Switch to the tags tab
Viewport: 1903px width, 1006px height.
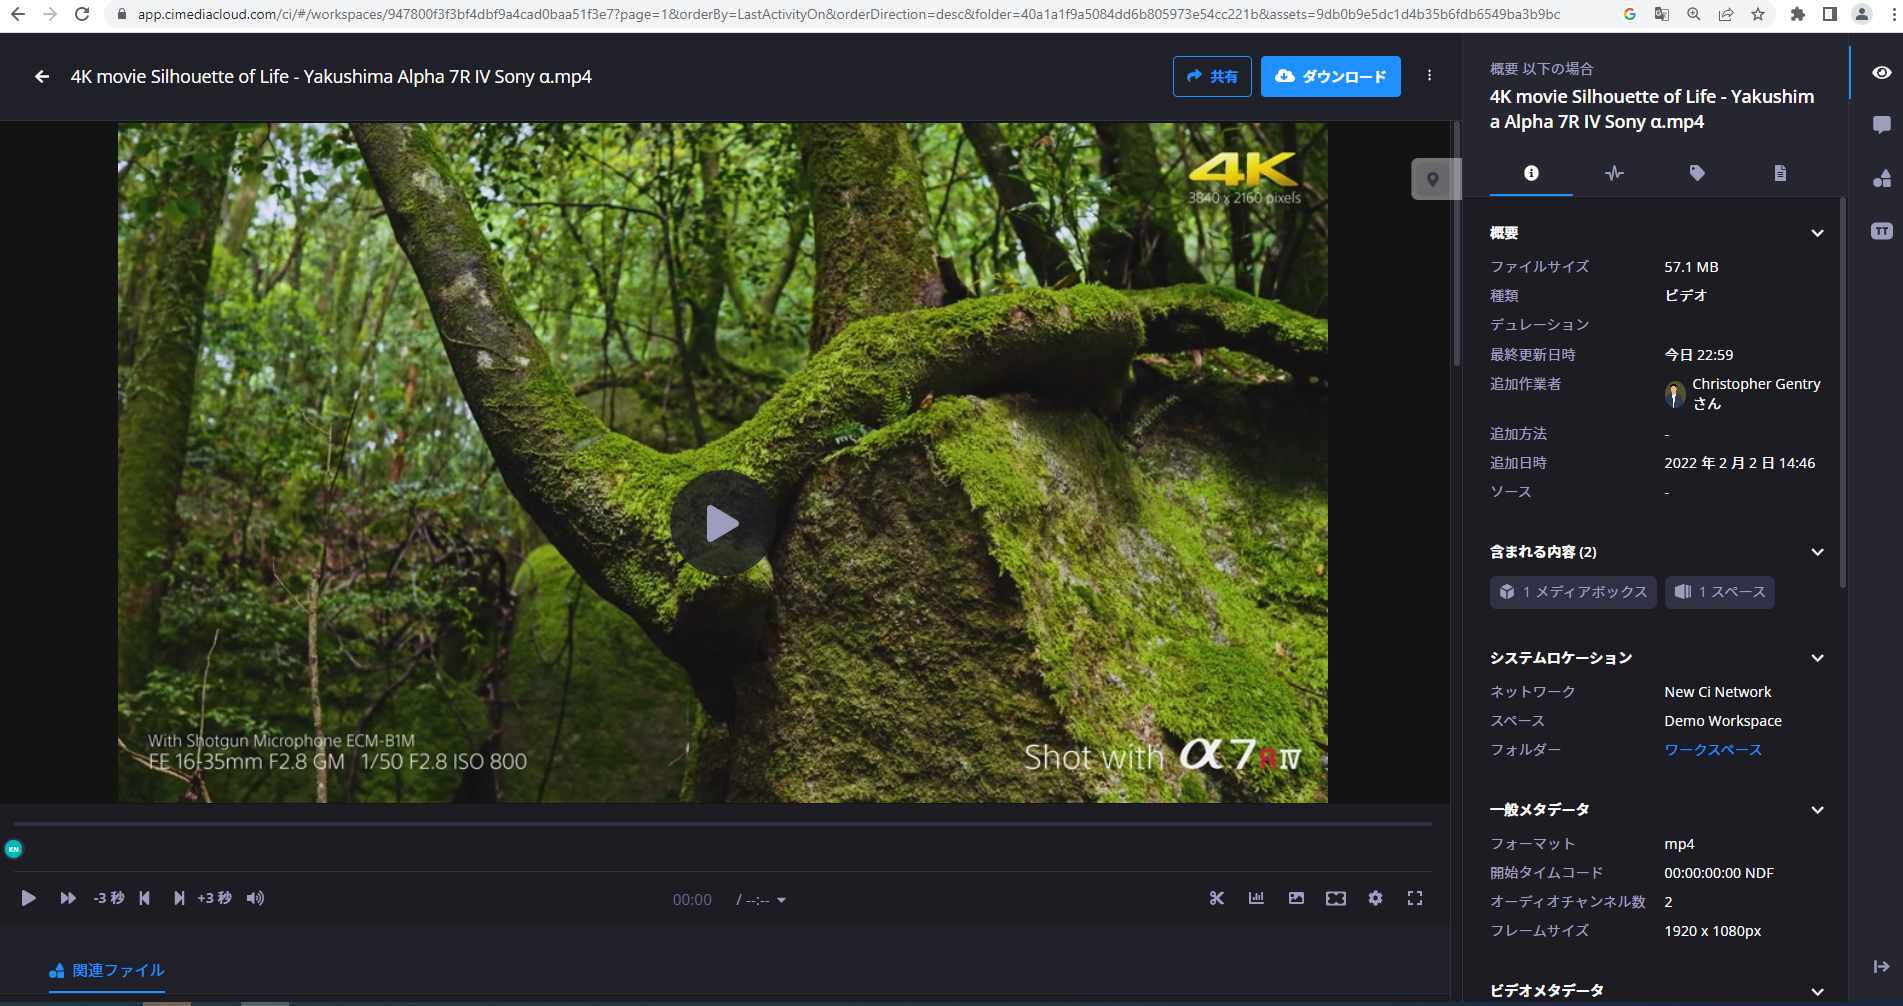coord(1697,173)
